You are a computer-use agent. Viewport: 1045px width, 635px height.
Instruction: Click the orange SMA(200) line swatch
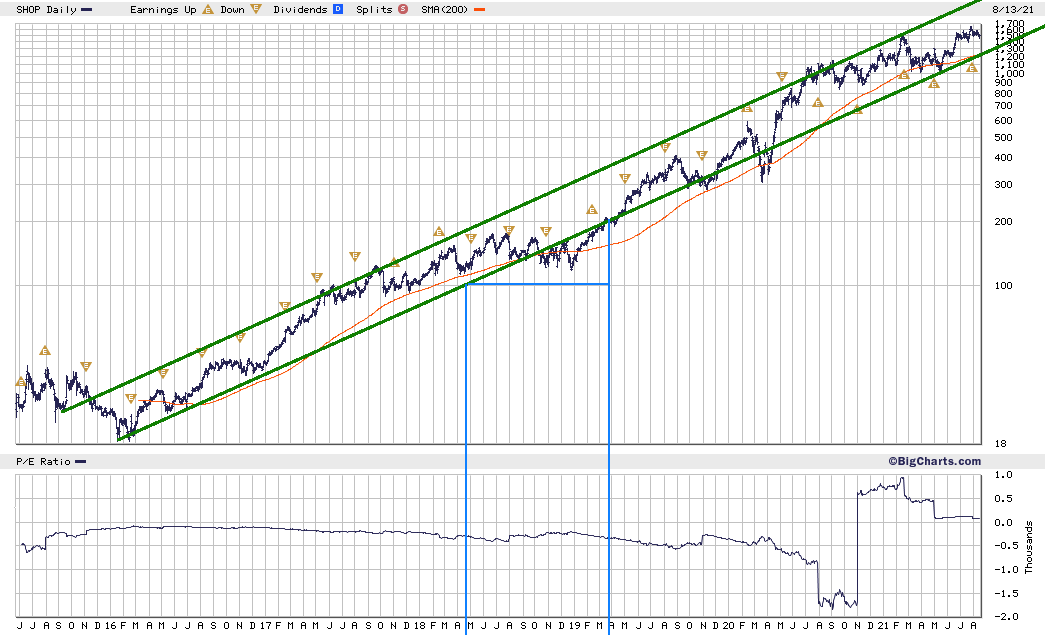479,9
